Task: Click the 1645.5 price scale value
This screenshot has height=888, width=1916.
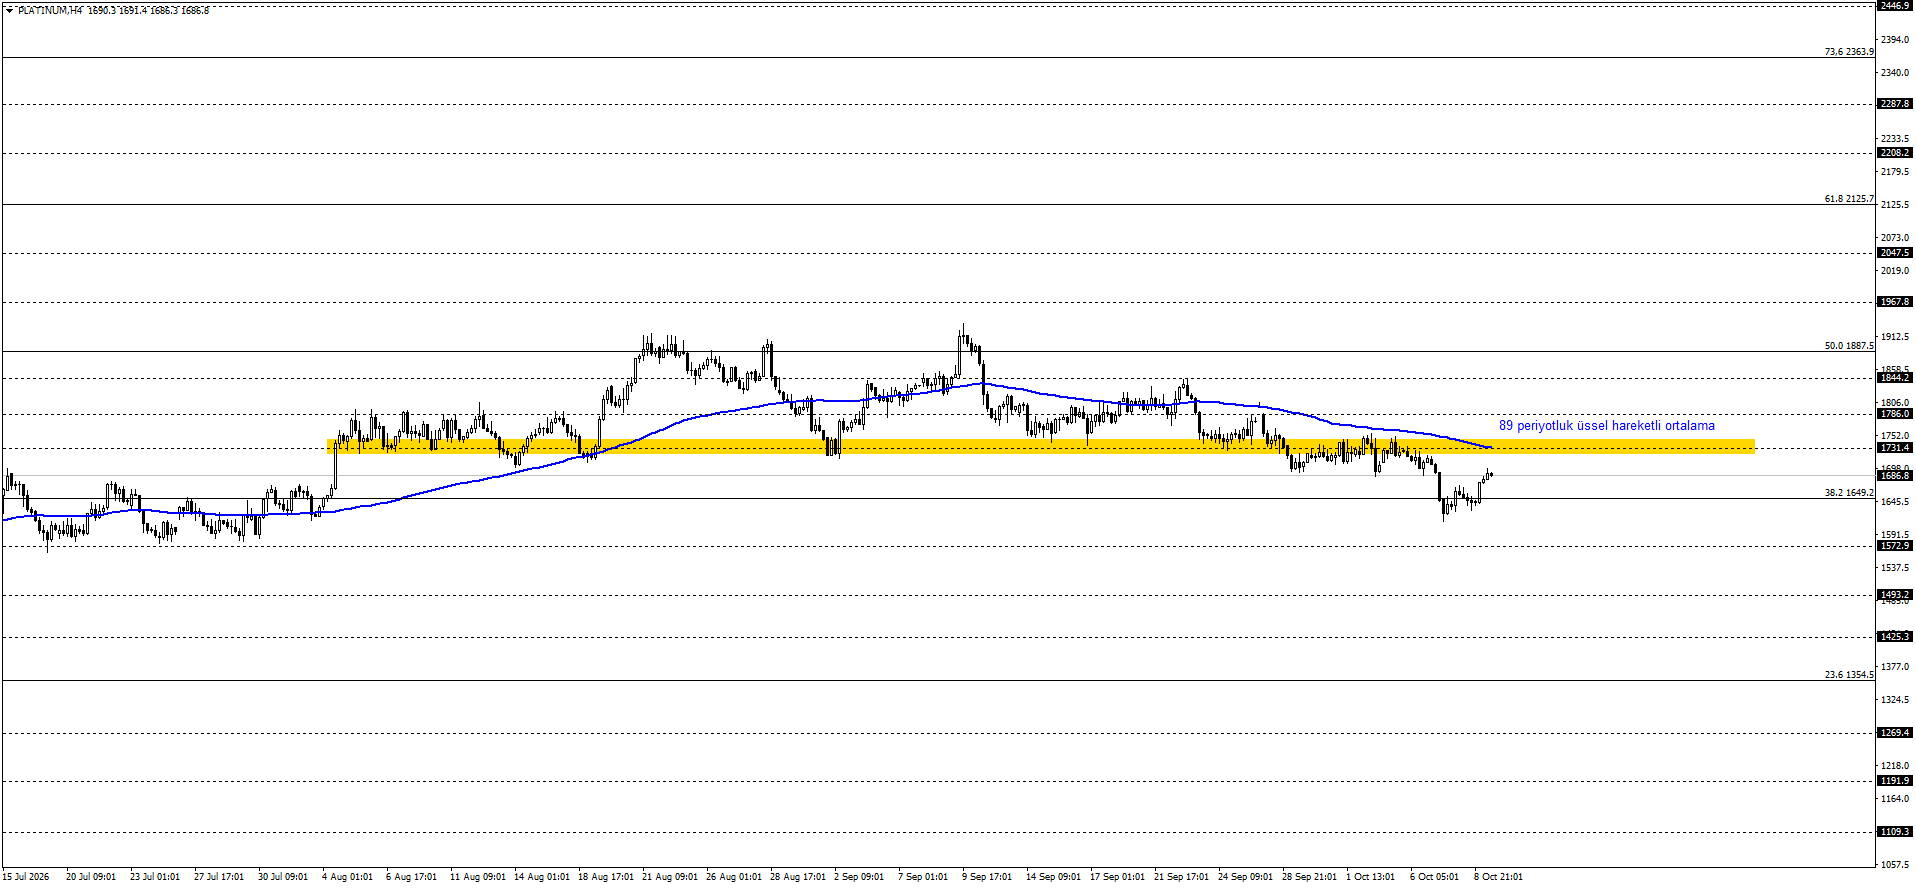Action: (1896, 502)
